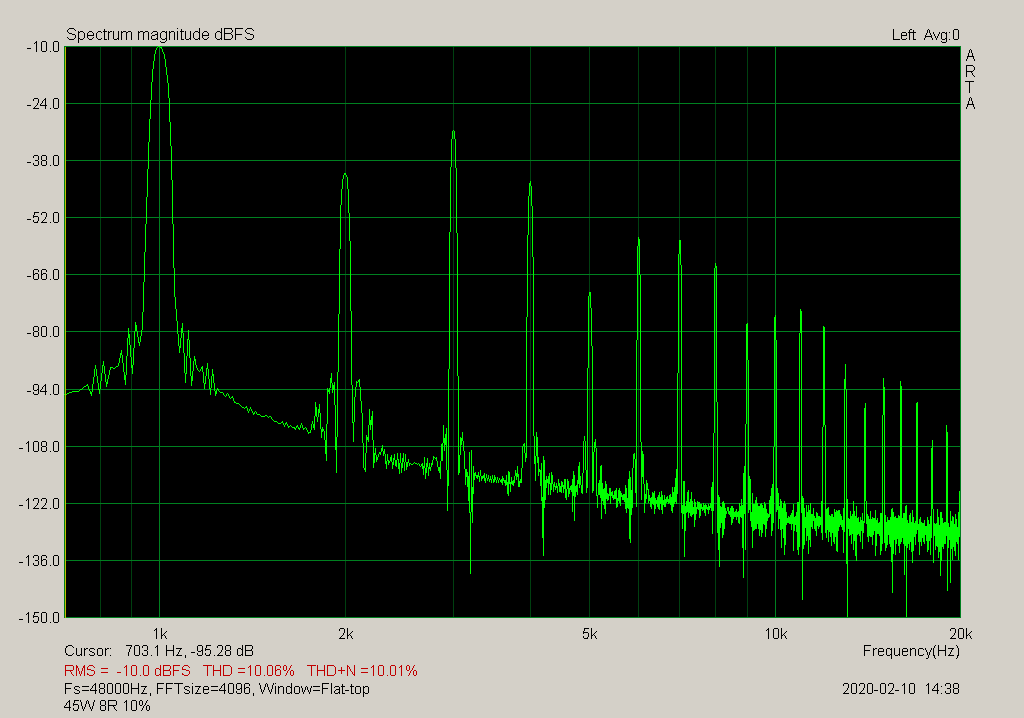Click the -150.0 y-axis label
Image resolution: width=1024 pixels, height=718 pixels.
[x=40, y=618]
